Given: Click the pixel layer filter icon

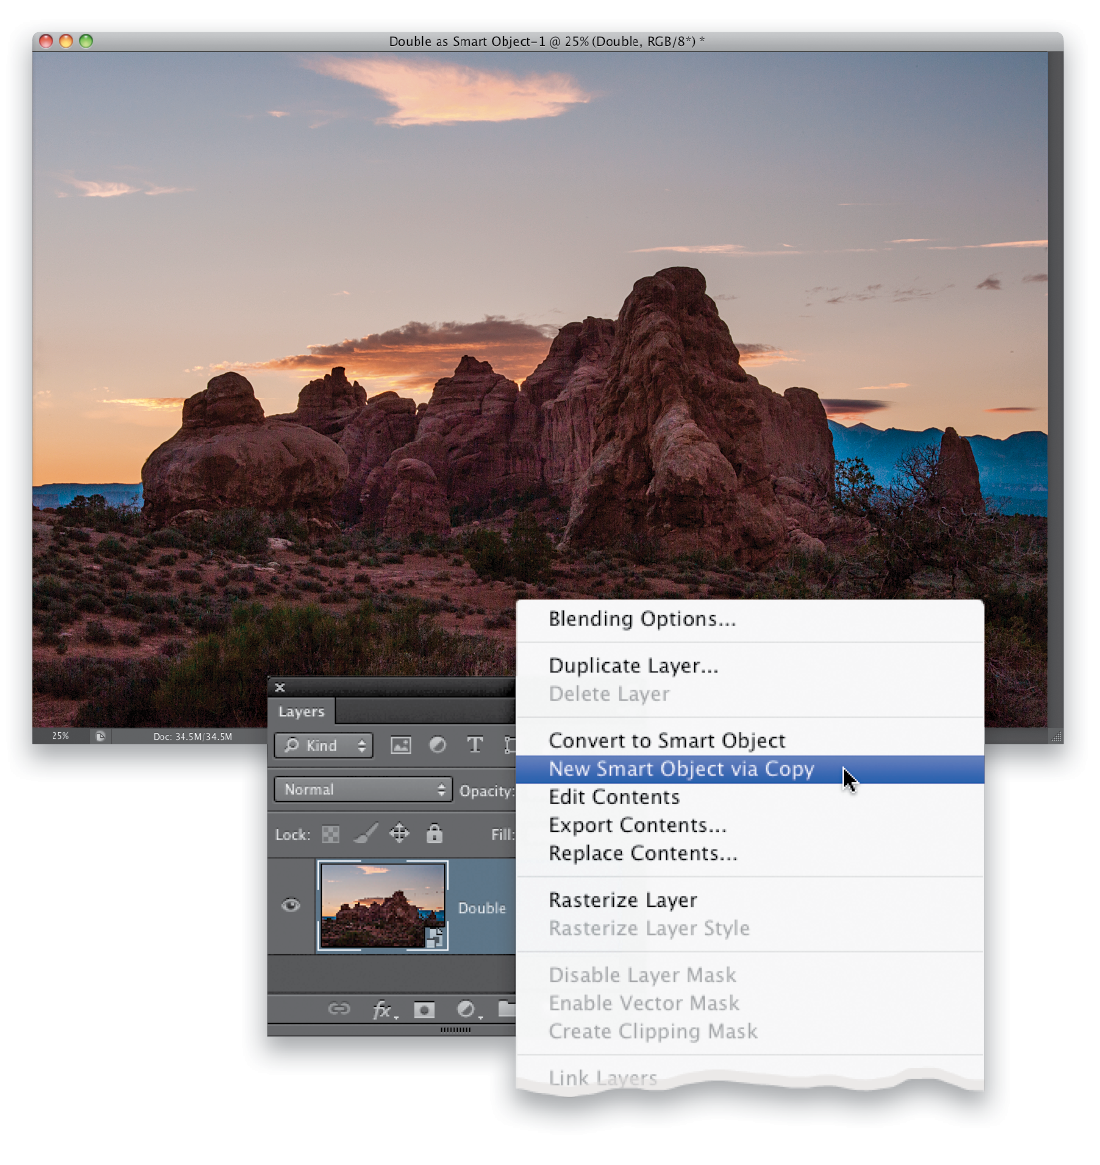Looking at the screenshot, I should [x=400, y=745].
